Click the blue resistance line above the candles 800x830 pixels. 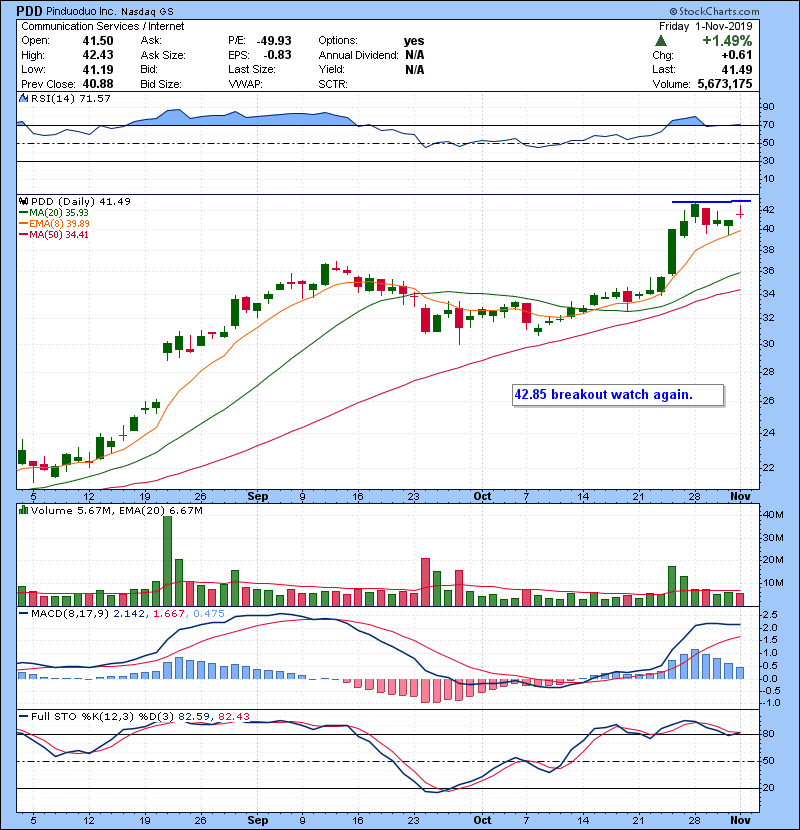coord(711,201)
